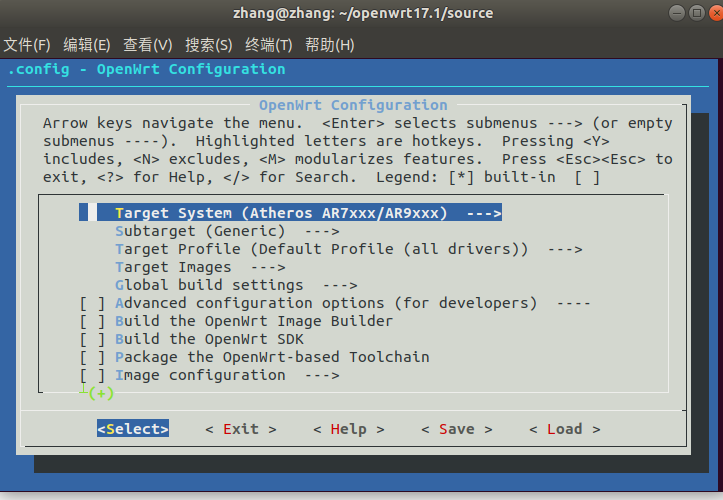Open the 编辑(E) menu
The image size is (723, 500).
(x=87, y=45)
